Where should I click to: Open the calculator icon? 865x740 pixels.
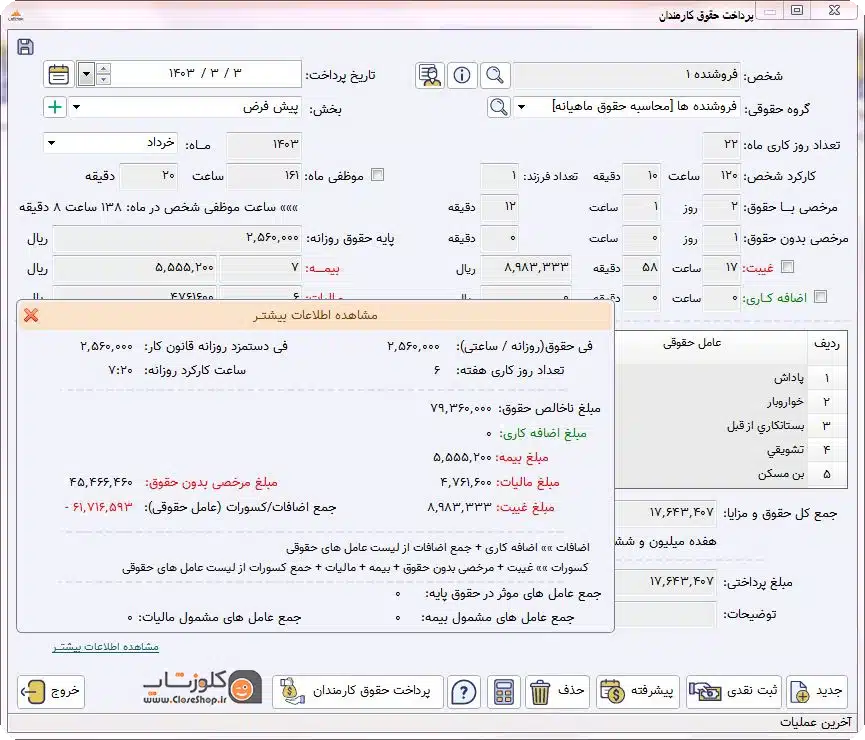click(x=504, y=691)
